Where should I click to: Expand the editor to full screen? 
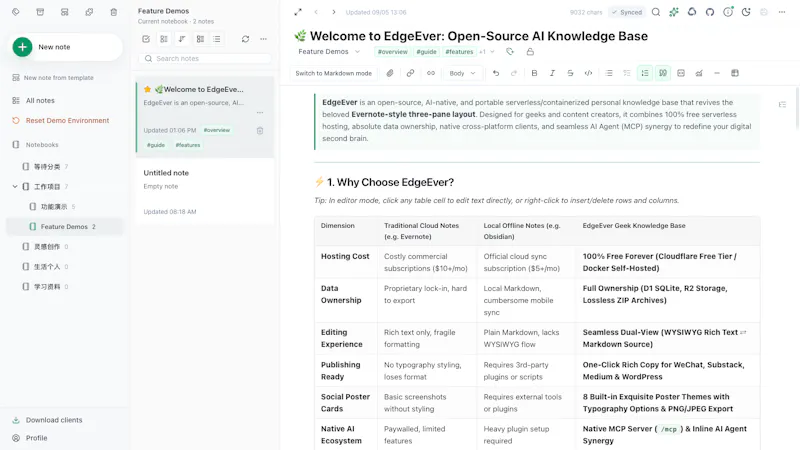[298, 12]
